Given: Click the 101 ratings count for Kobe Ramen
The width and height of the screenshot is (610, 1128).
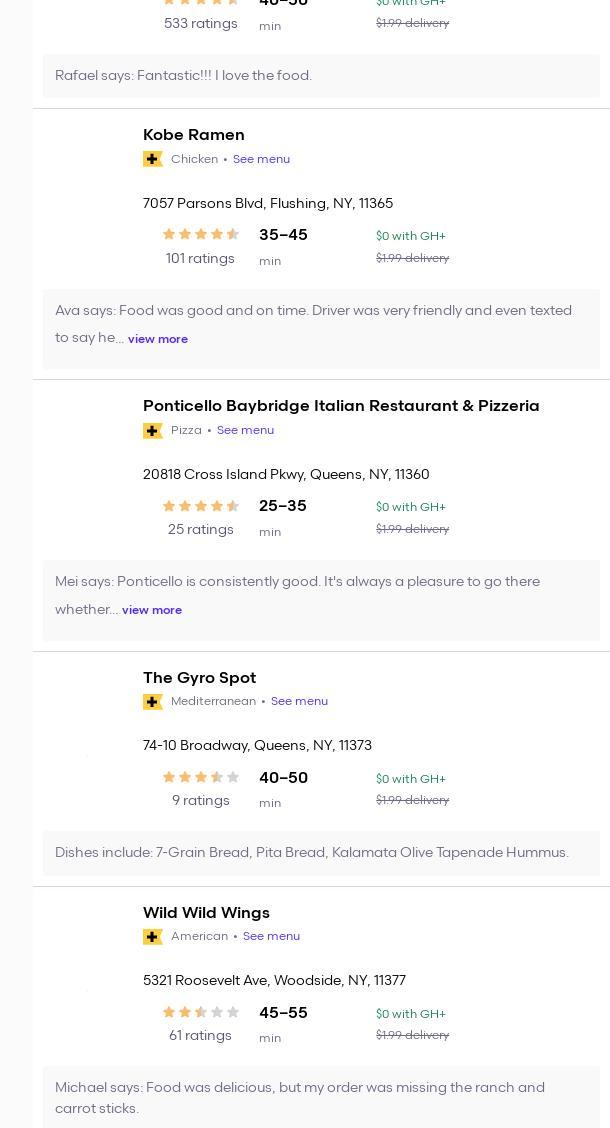Looking at the screenshot, I should pyautogui.click(x=200, y=259).
